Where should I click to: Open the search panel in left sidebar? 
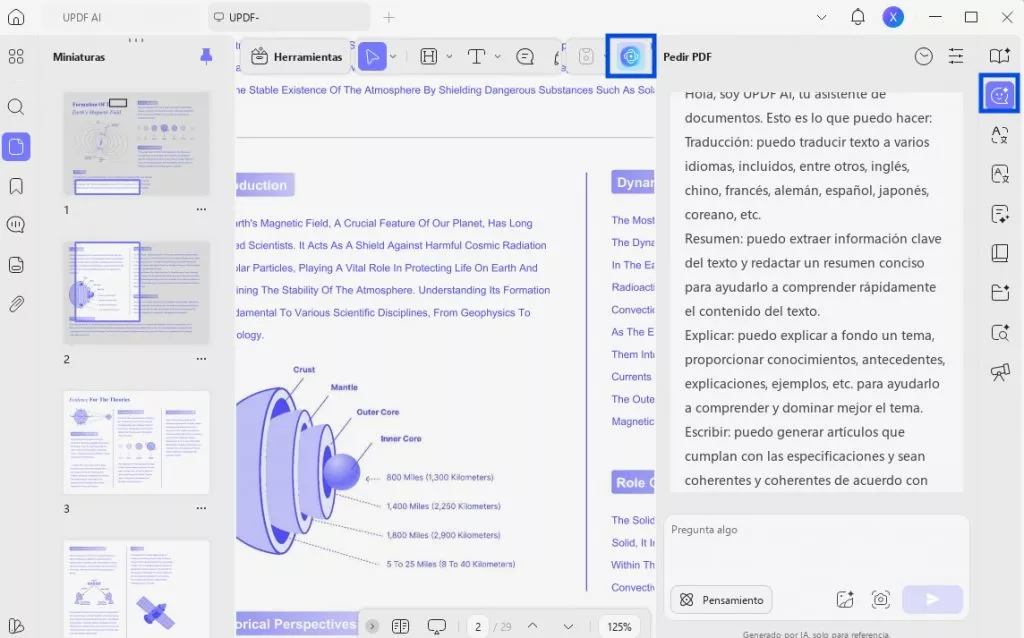pyautogui.click(x=16, y=106)
